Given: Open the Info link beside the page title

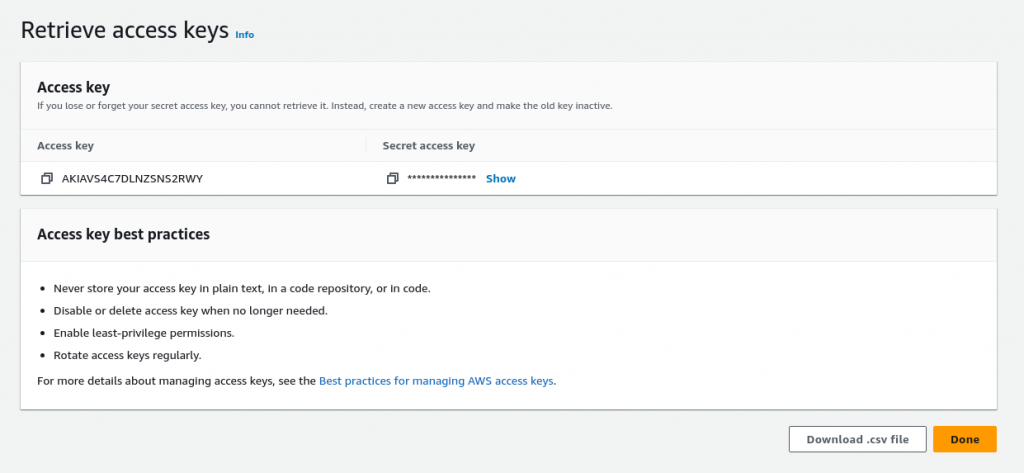Looking at the screenshot, I should point(244,35).
